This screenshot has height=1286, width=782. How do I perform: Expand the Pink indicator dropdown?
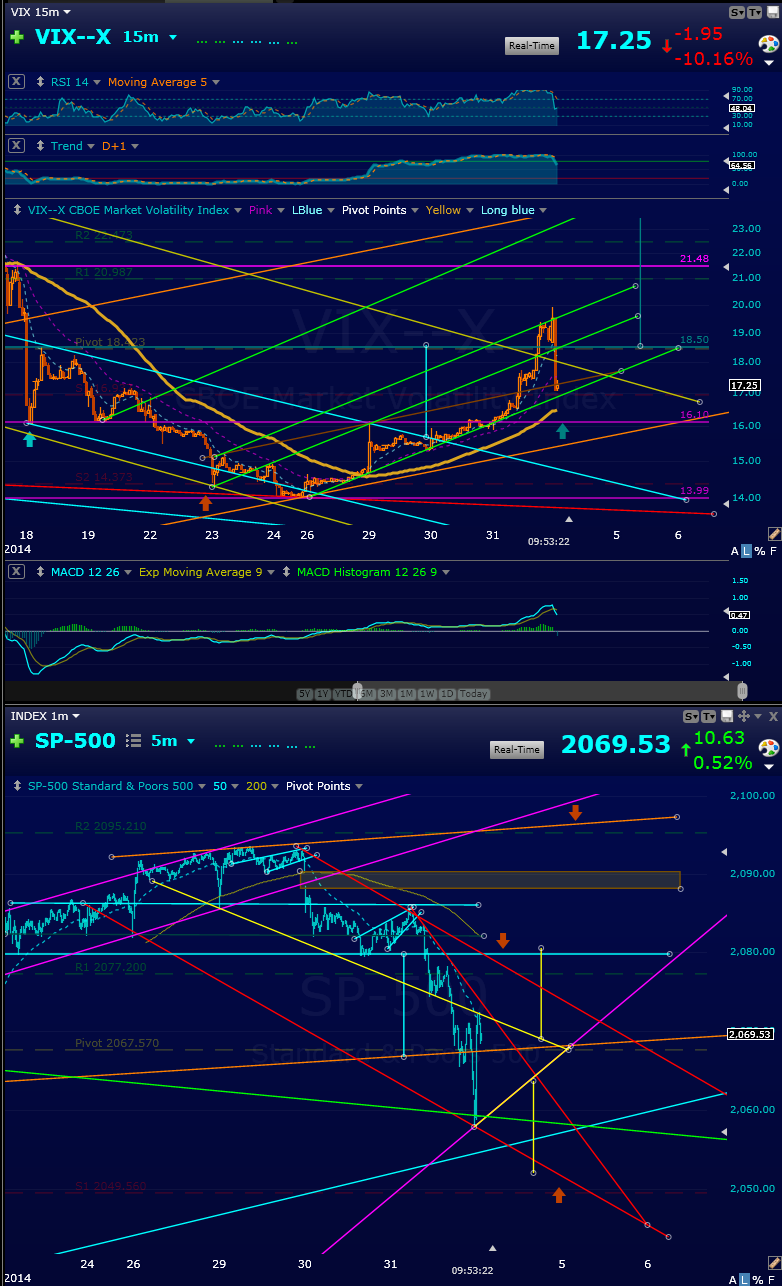[x=280, y=210]
